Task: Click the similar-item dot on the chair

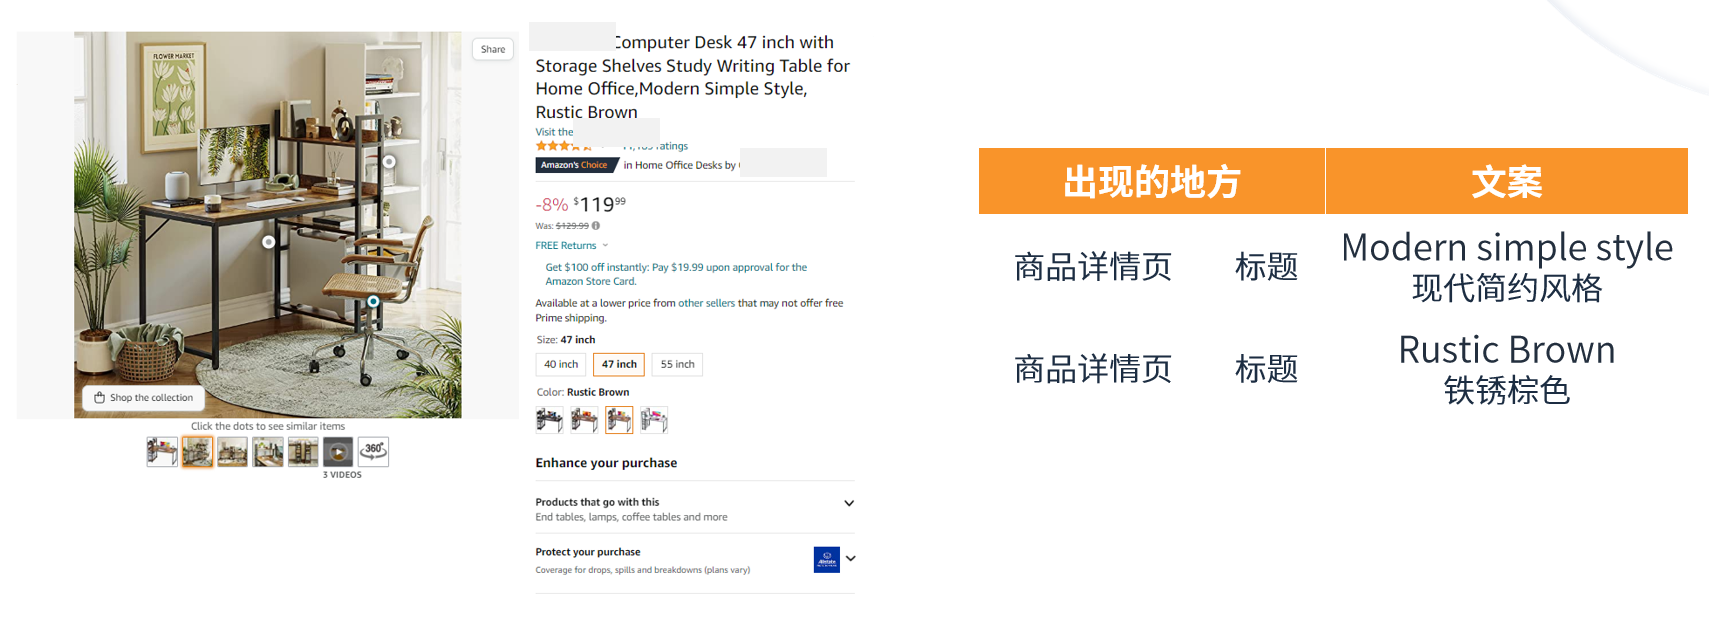Action: tap(373, 301)
